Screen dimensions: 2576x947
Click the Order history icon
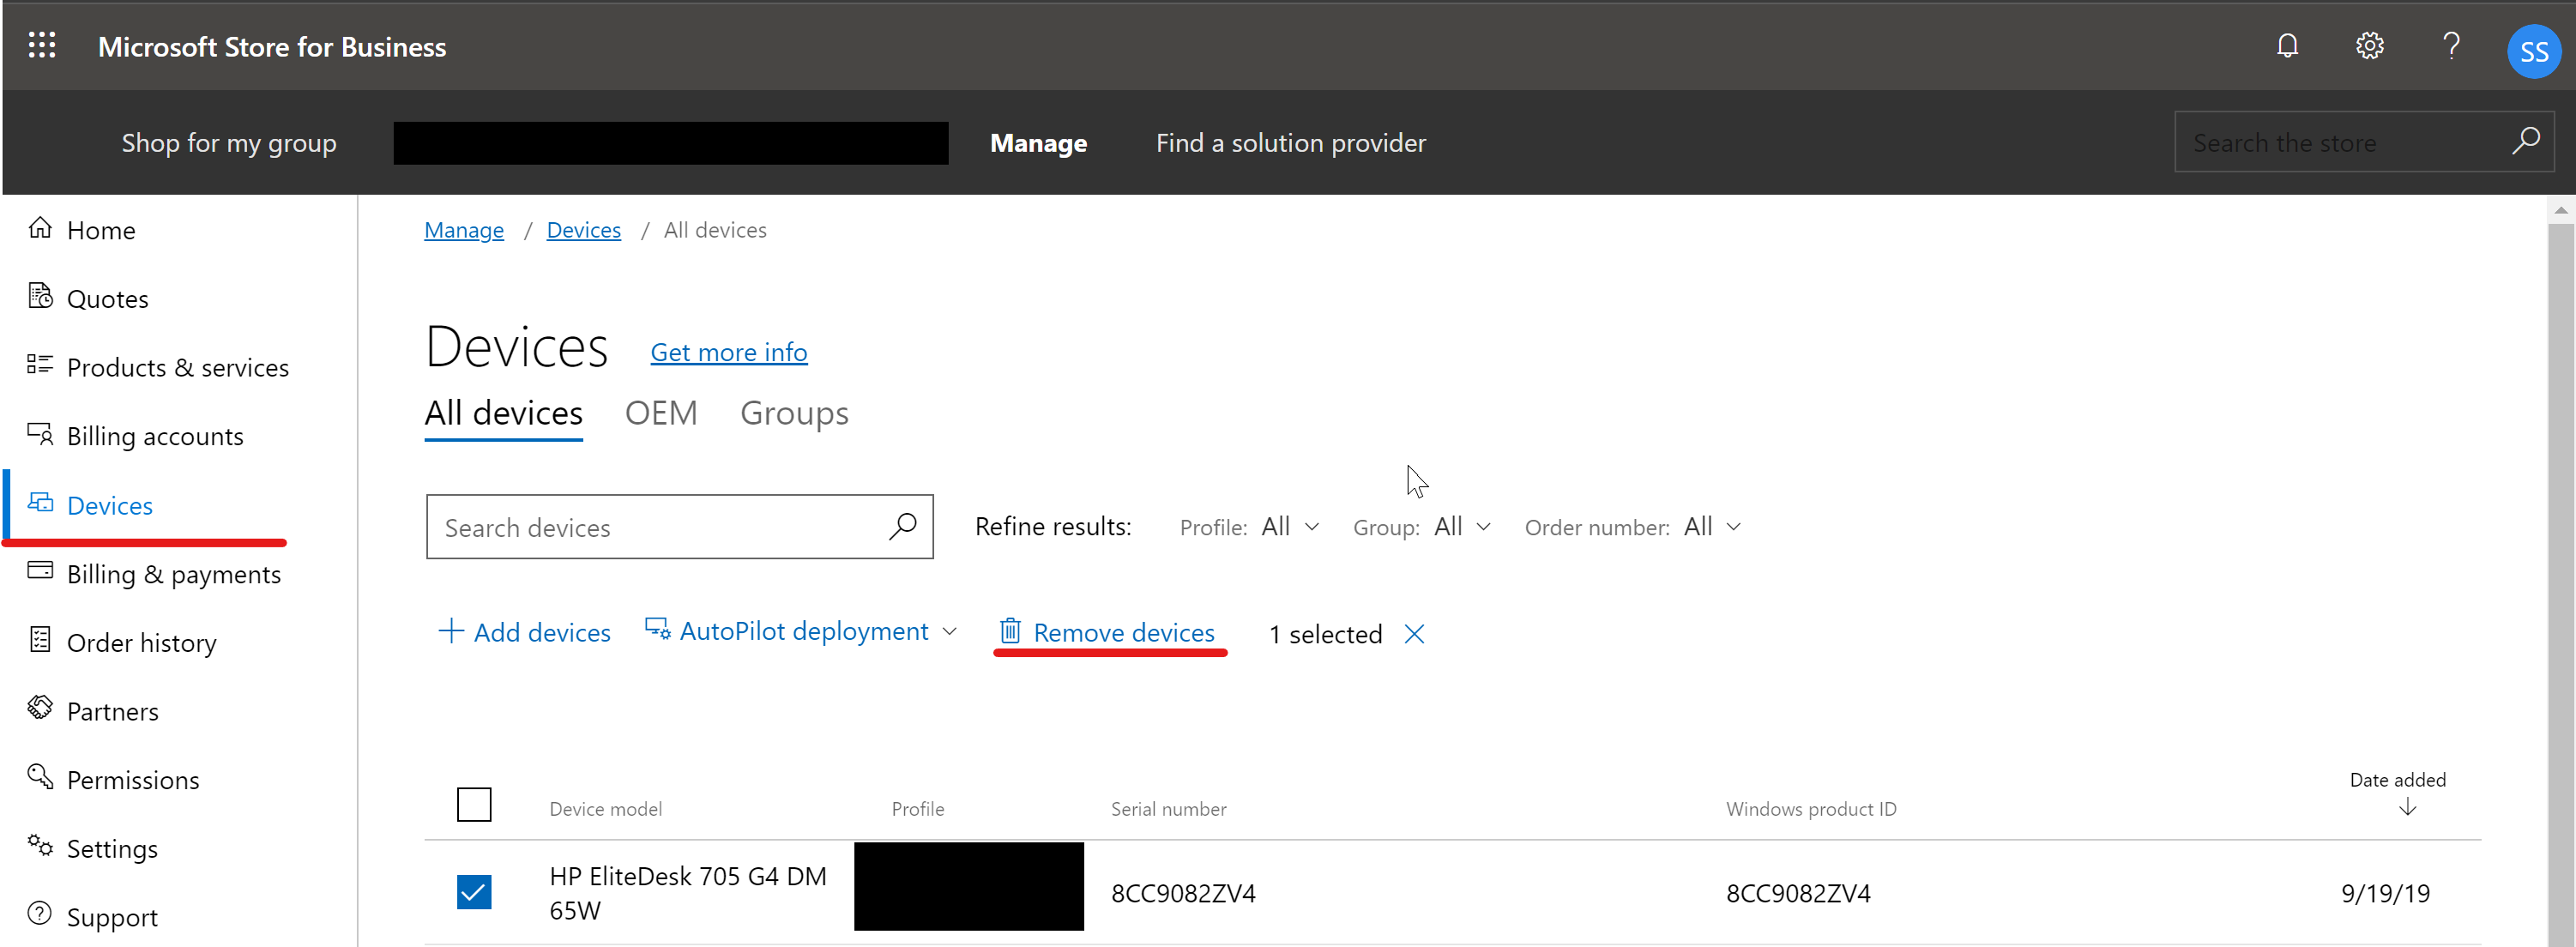click(x=40, y=640)
